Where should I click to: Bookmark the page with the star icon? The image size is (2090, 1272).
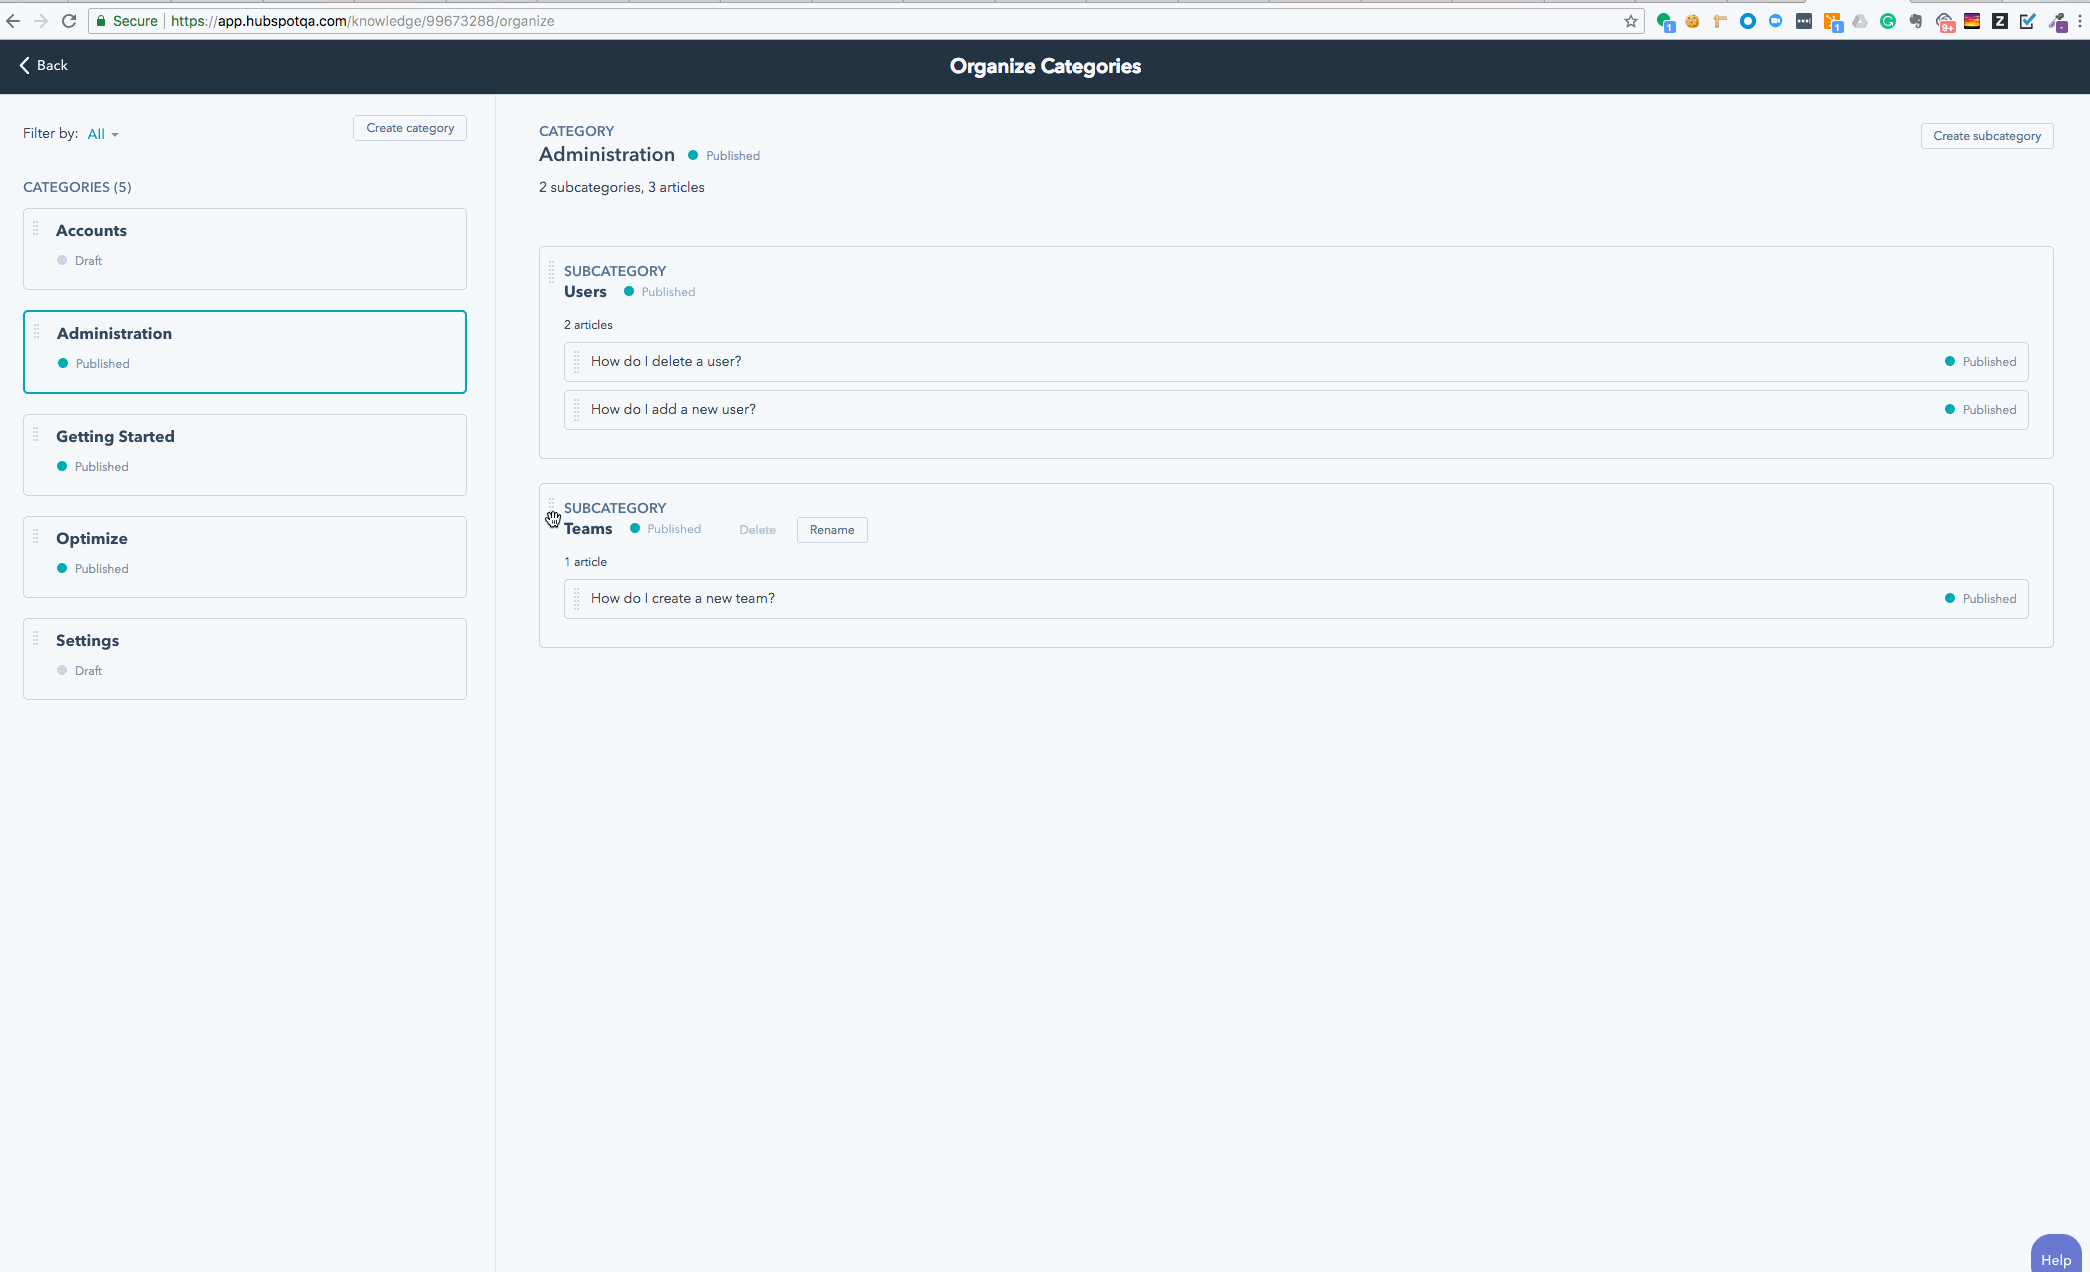(x=1631, y=21)
